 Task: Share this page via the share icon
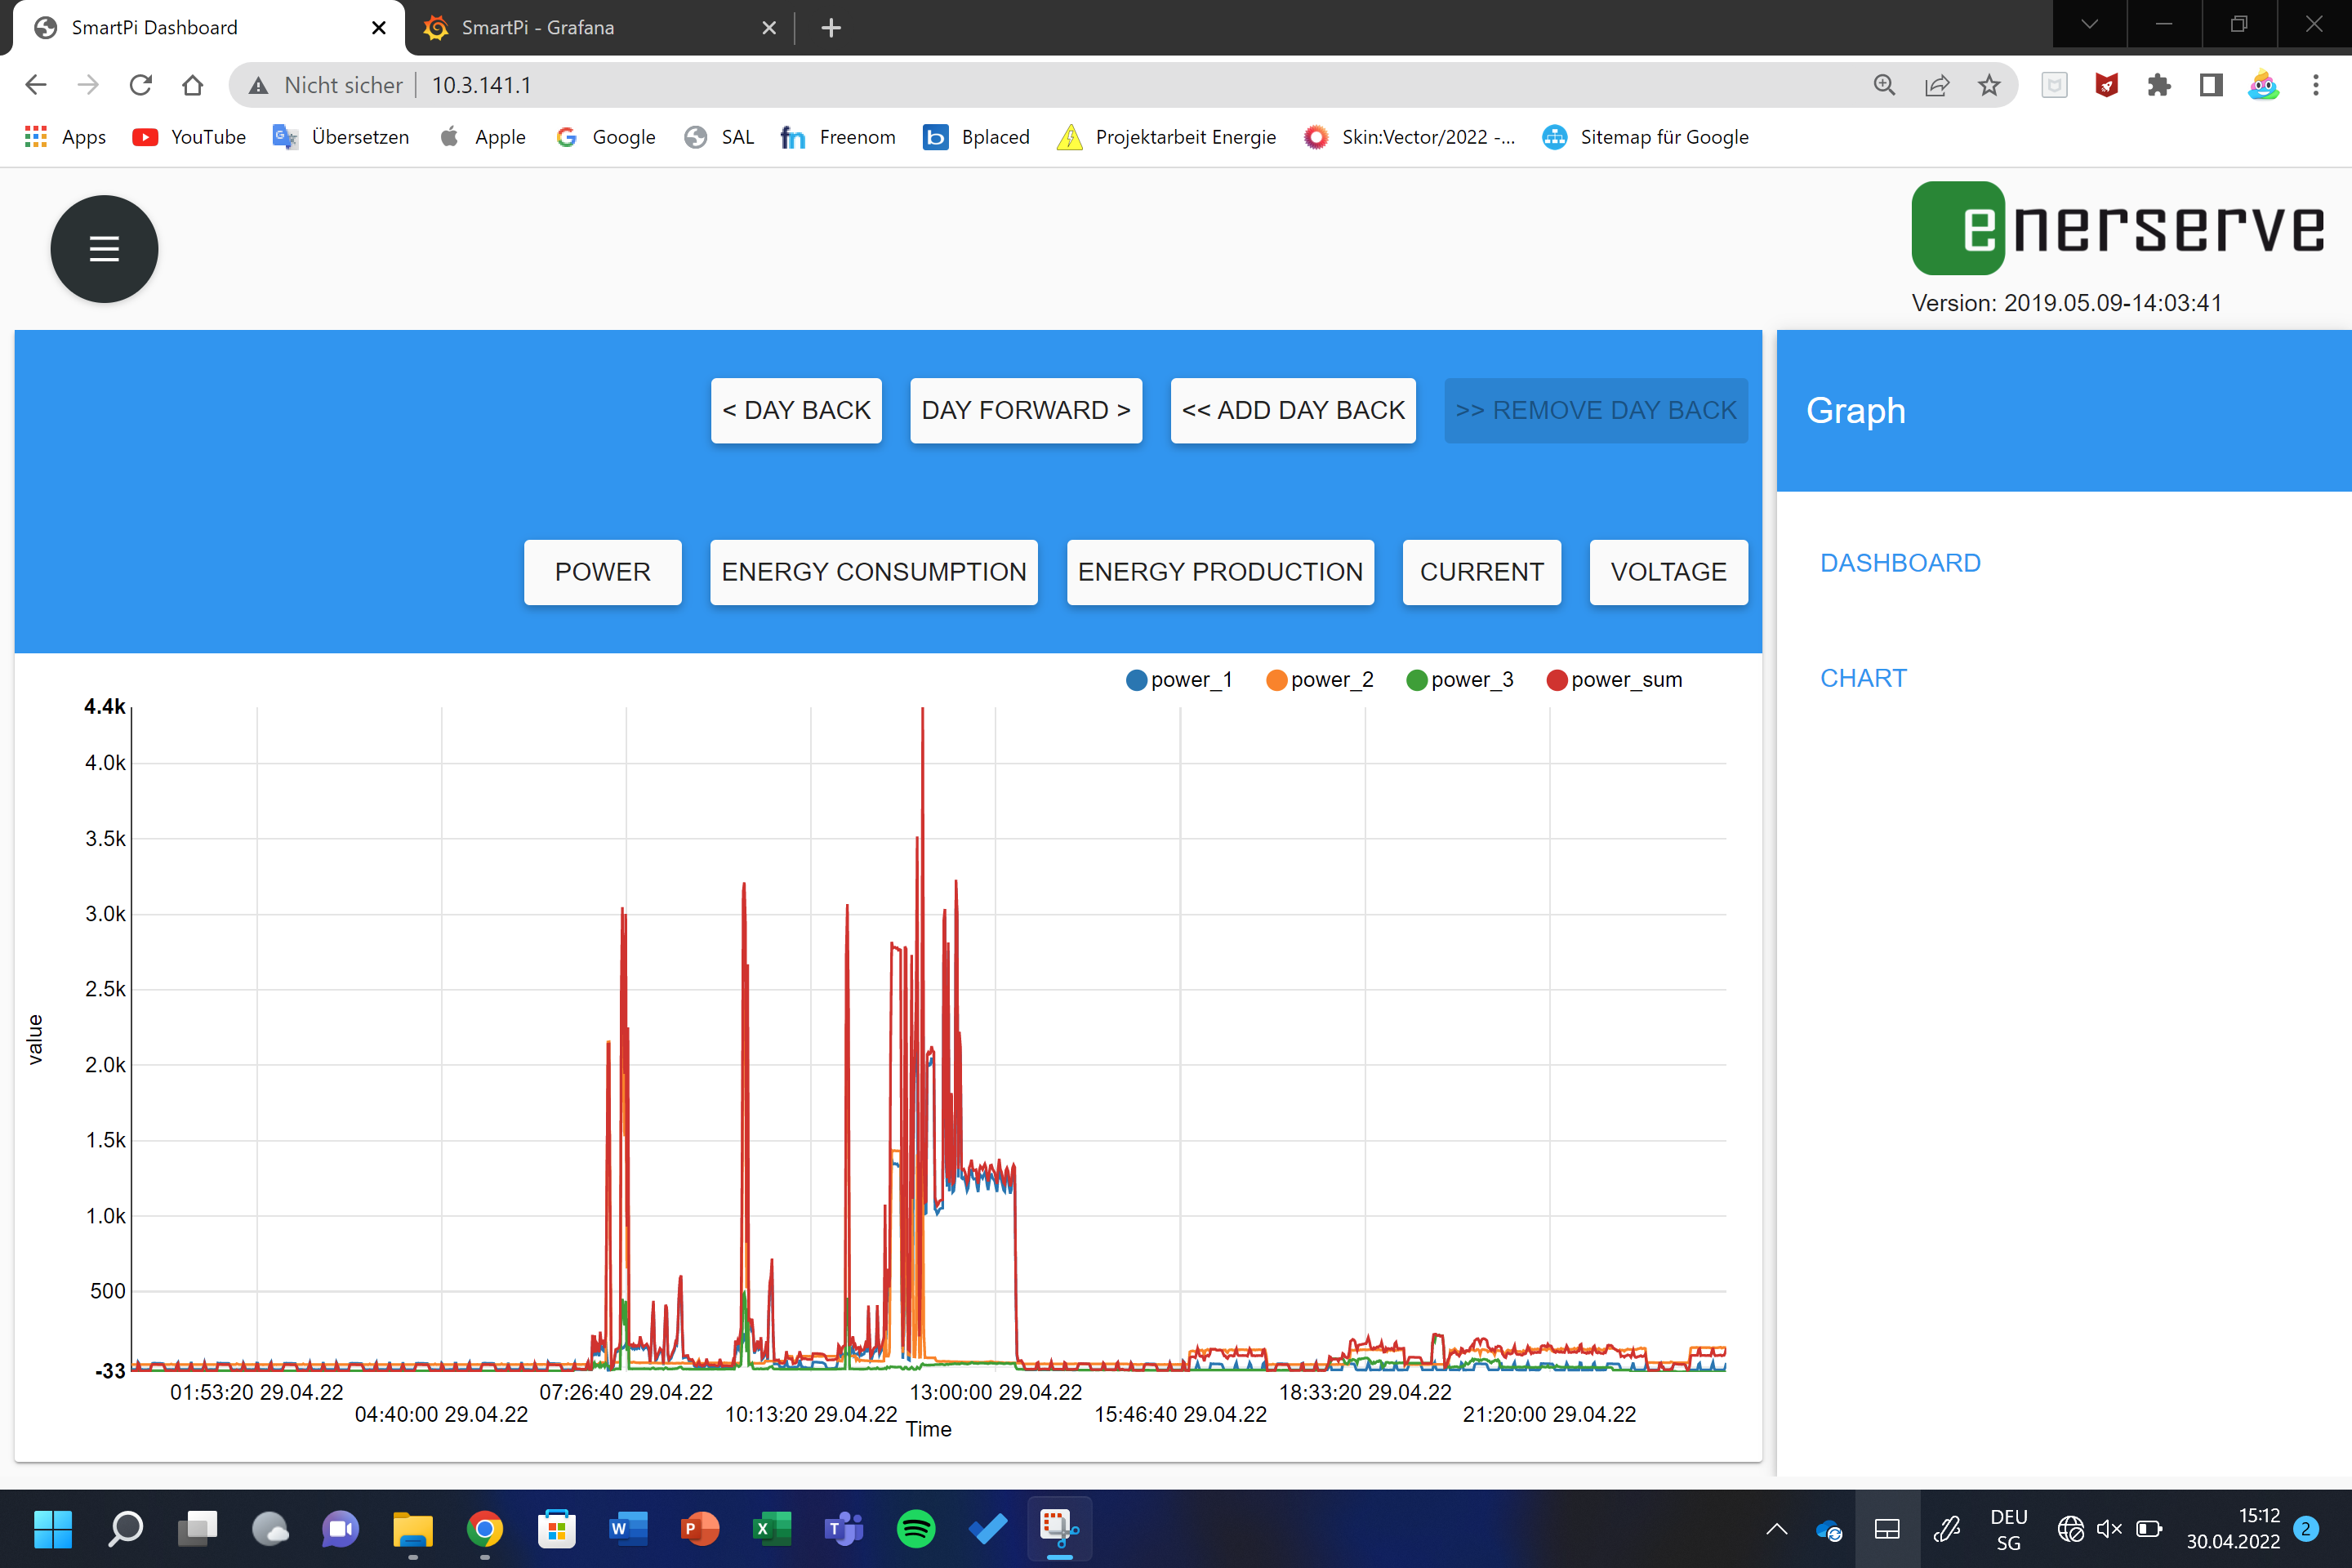(x=1936, y=85)
